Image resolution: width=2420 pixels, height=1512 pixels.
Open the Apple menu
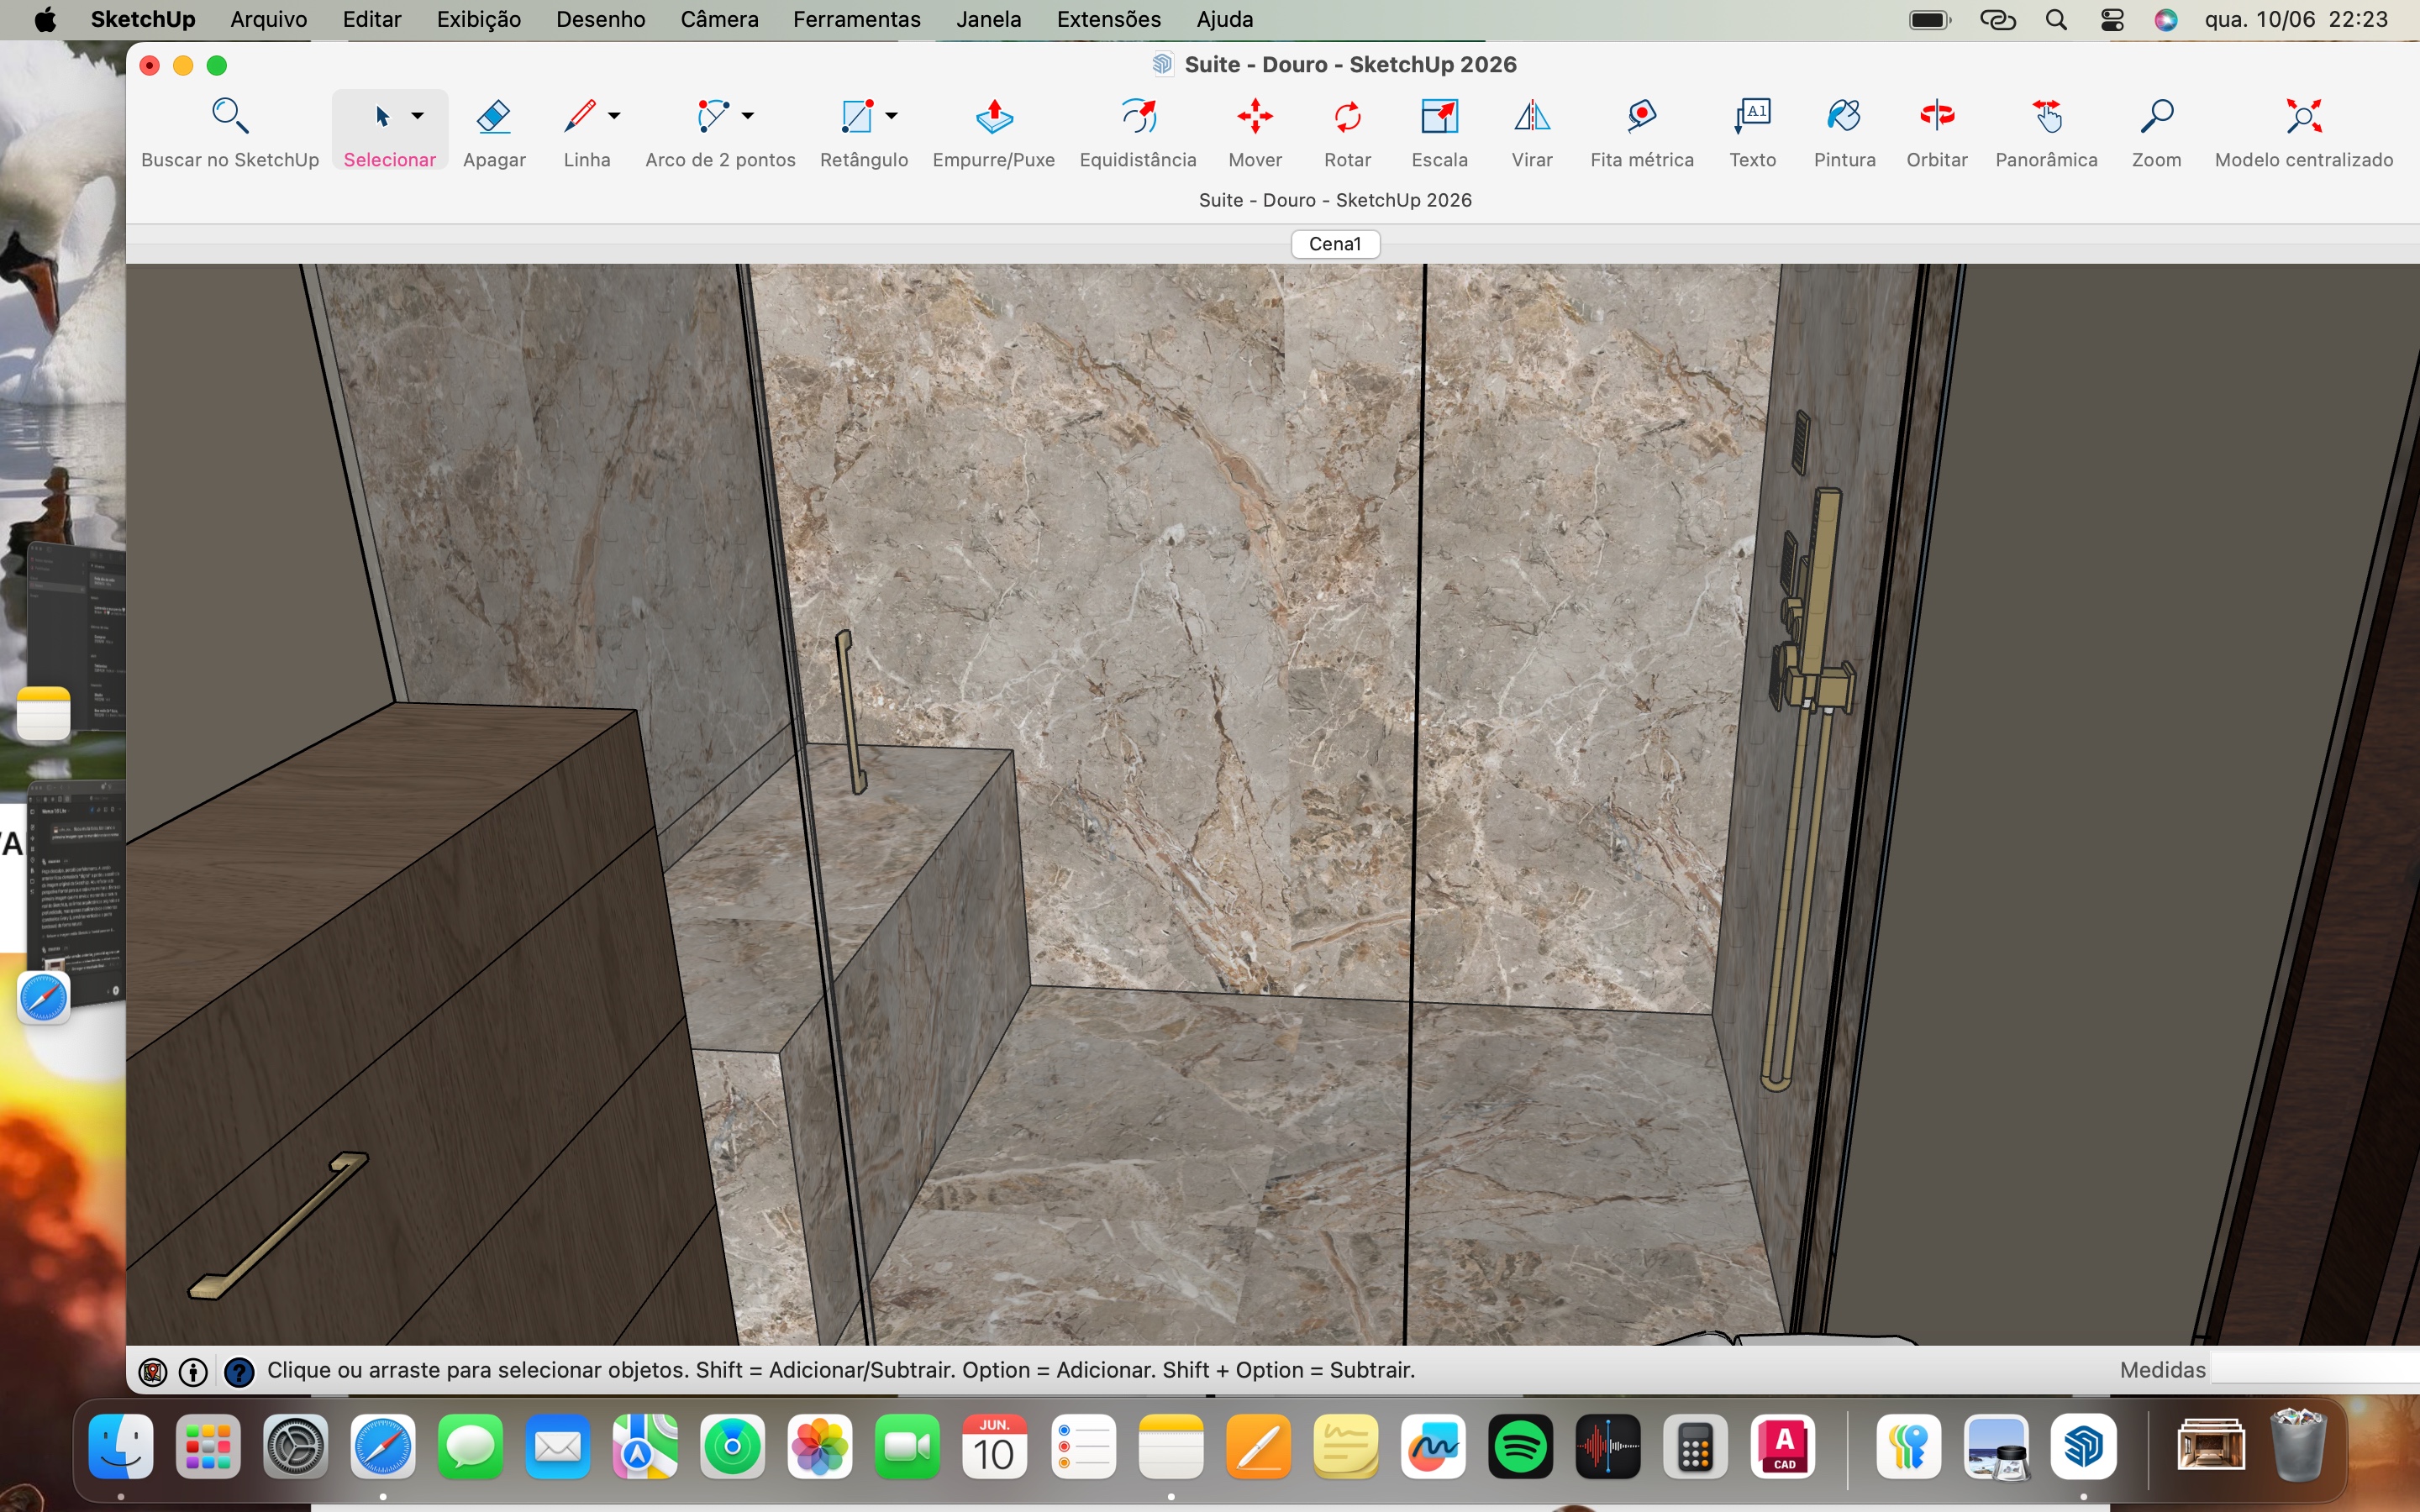point(45,19)
